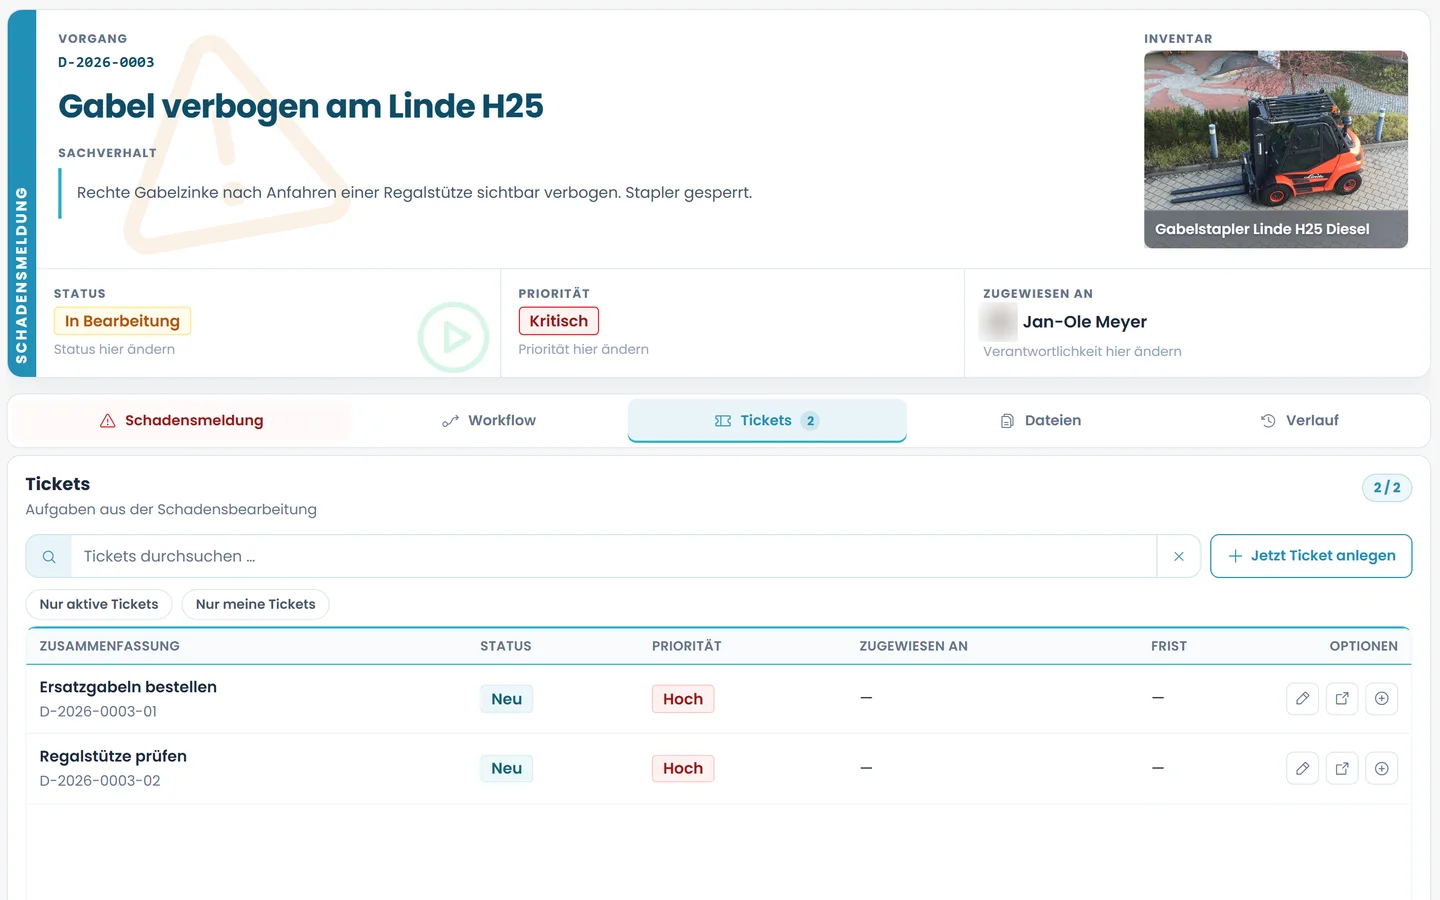Click the Zugewiesen an column header
This screenshot has width=1440, height=900.
point(914,646)
